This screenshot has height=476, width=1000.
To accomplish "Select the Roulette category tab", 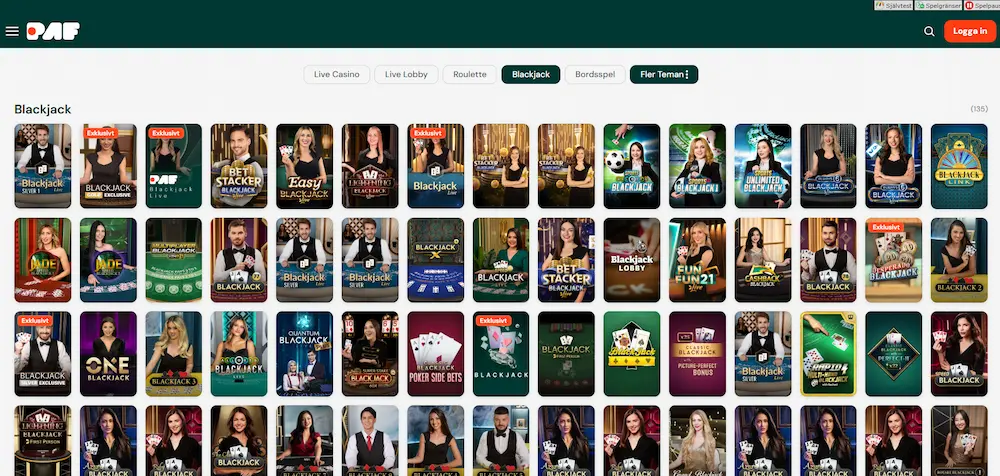I will 470,75.
